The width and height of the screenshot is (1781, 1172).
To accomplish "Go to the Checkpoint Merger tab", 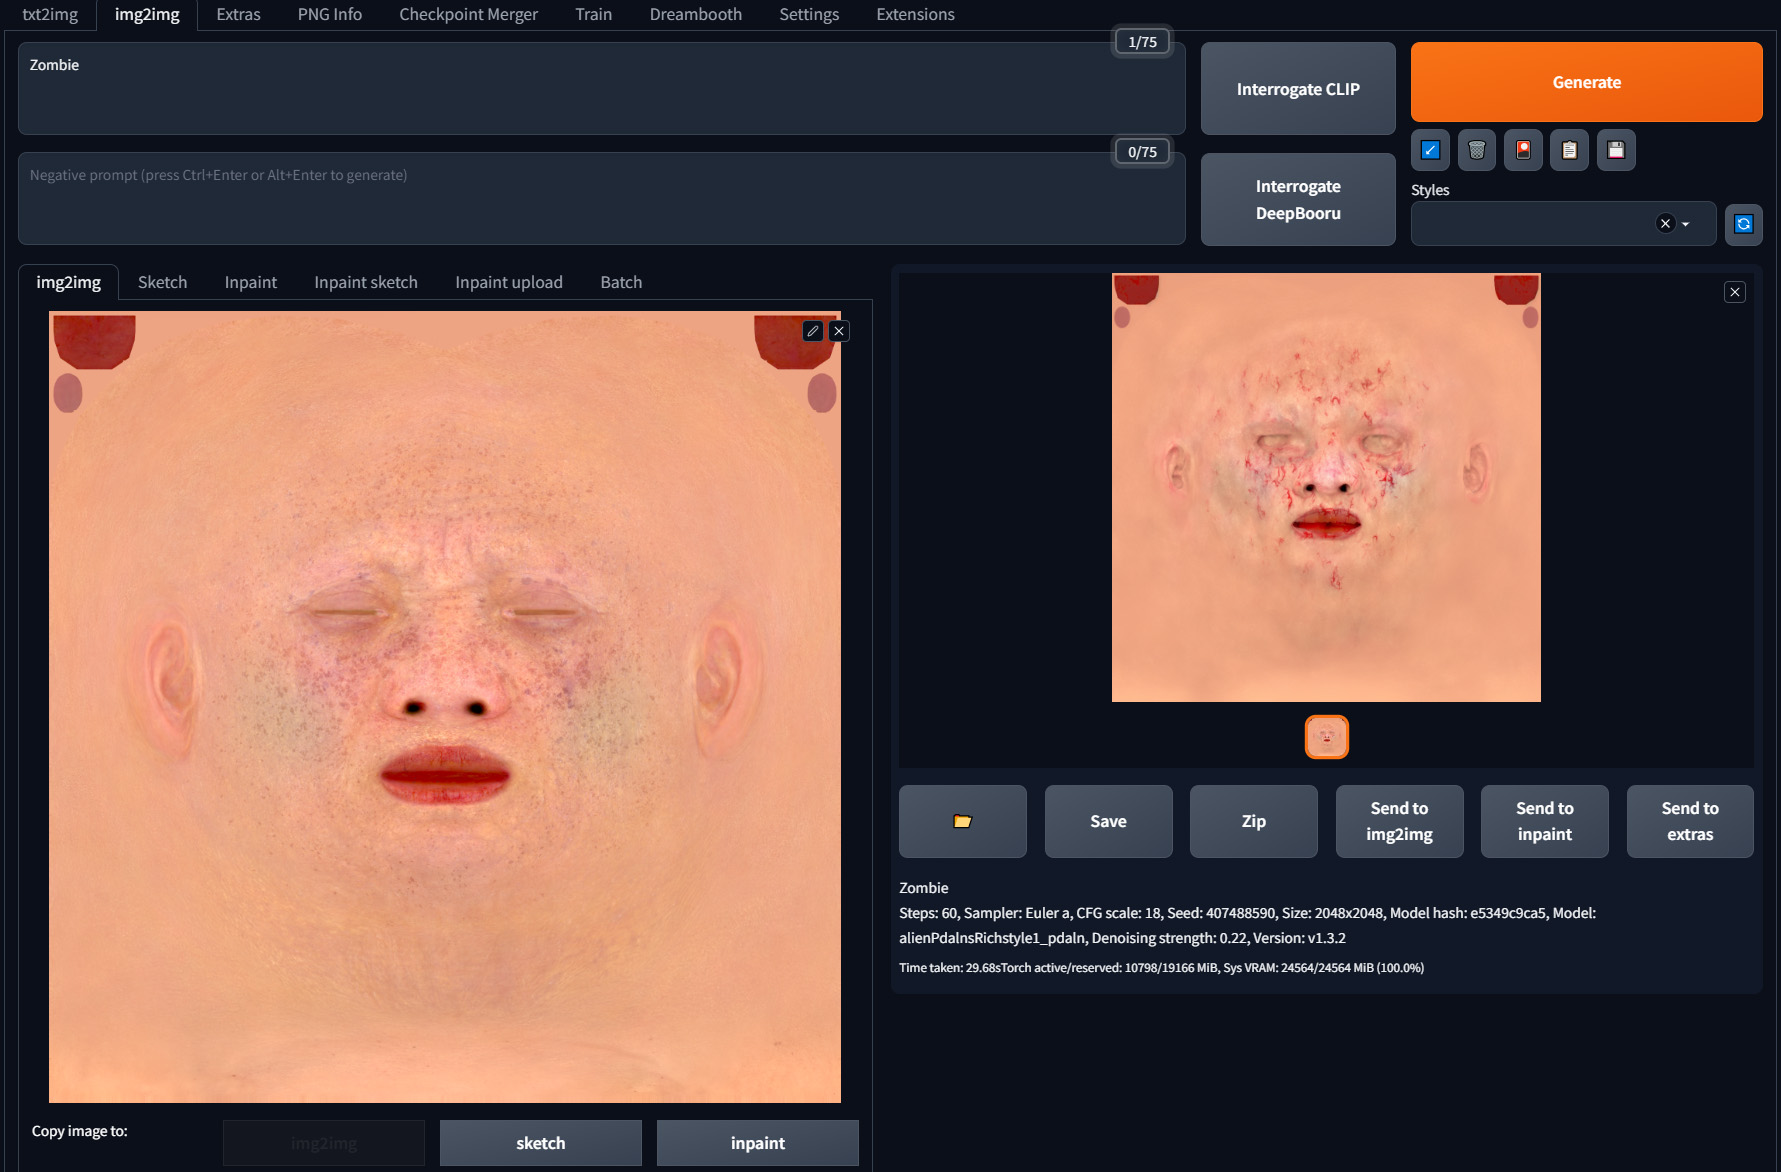I will click(x=468, y=14).
